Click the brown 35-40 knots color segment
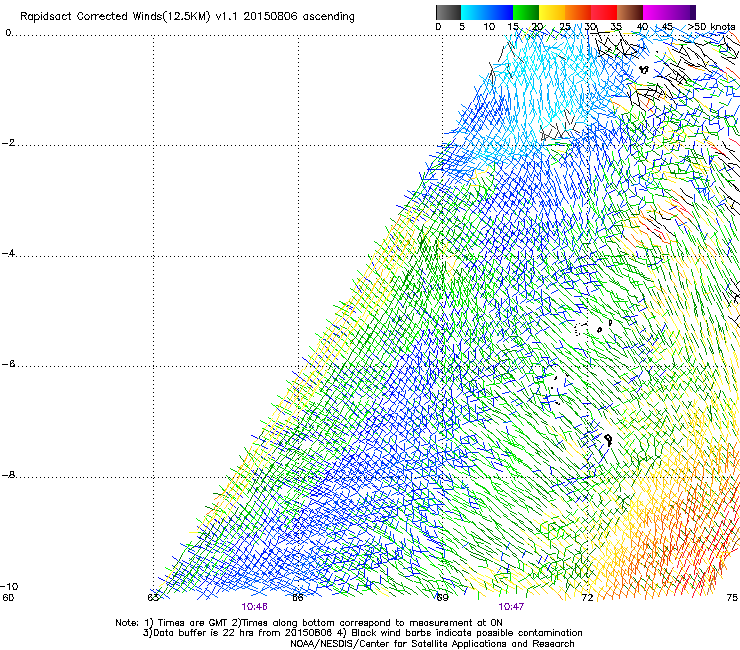The height and width of the screenshot is (650, 740). [x=630, y=12]
